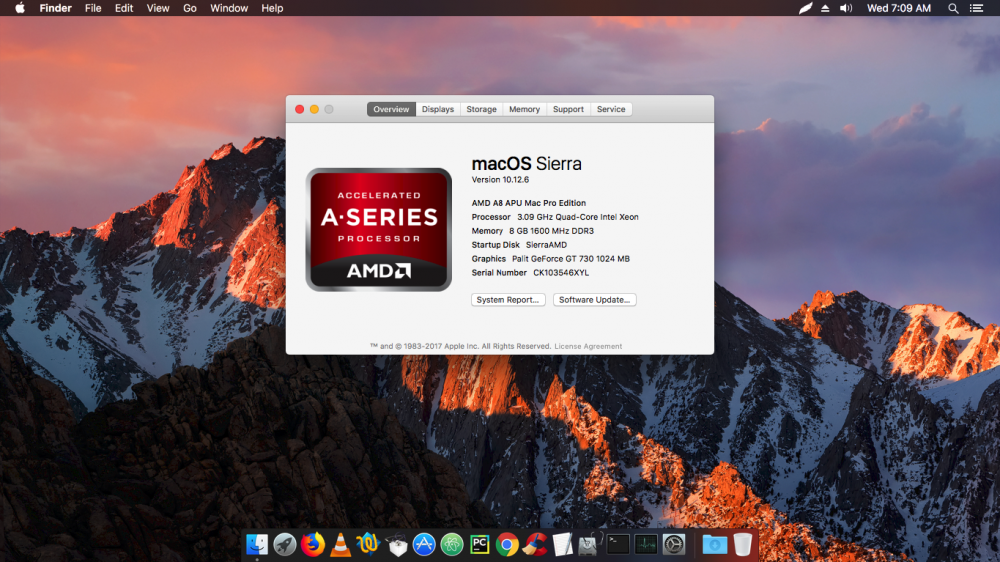Open the View menu
Screen dimensions: 1000x562
point(158,8)
